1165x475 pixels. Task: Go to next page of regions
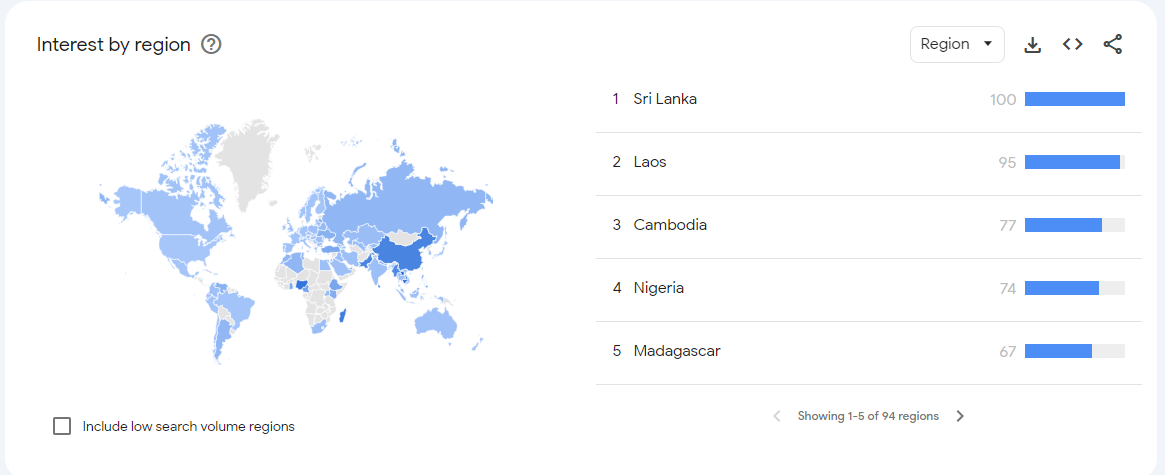[x=960, y=416]
